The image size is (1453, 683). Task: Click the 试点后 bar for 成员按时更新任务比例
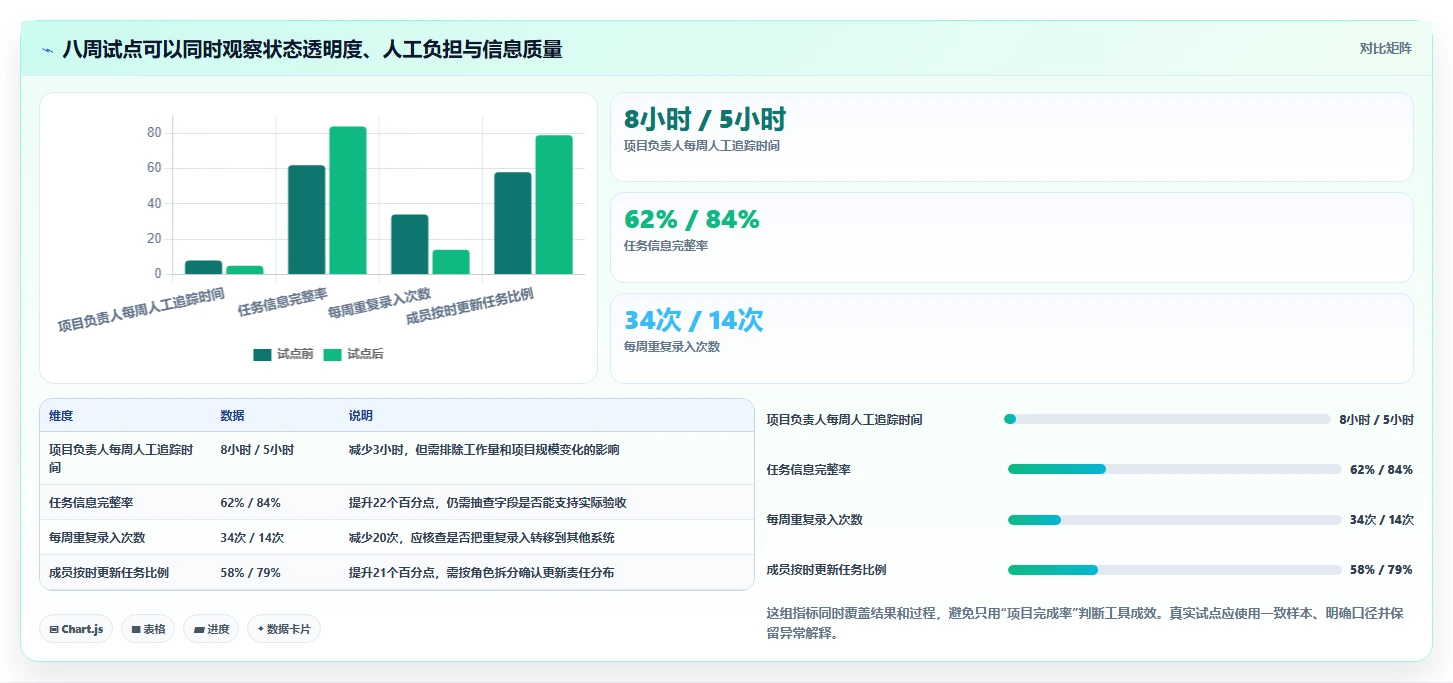pos(554,204)
